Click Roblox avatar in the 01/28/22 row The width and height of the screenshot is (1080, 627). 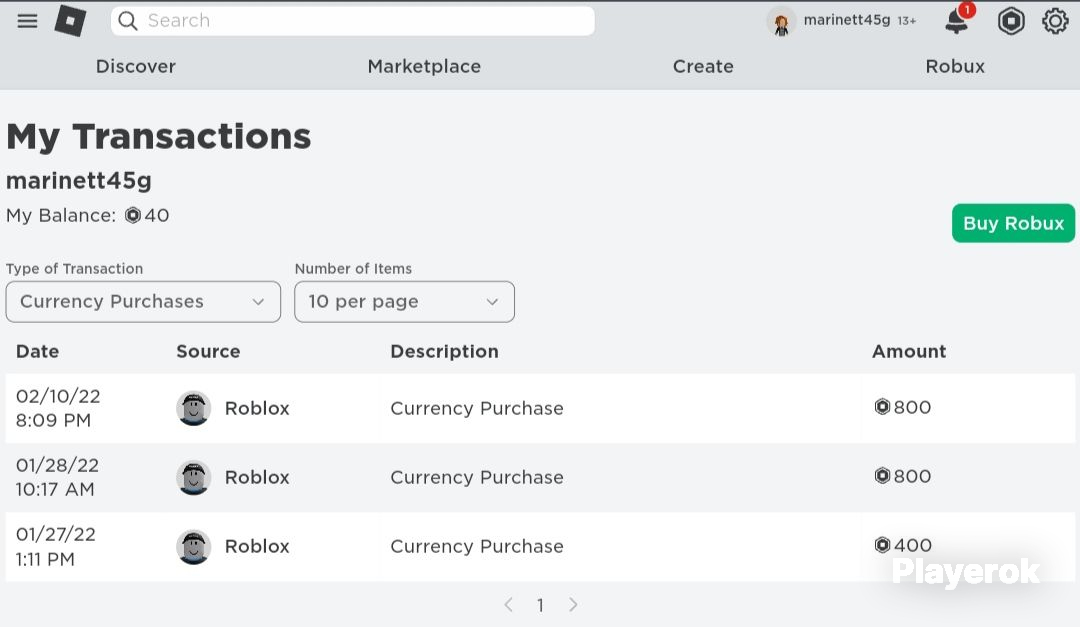coord(194,477)
